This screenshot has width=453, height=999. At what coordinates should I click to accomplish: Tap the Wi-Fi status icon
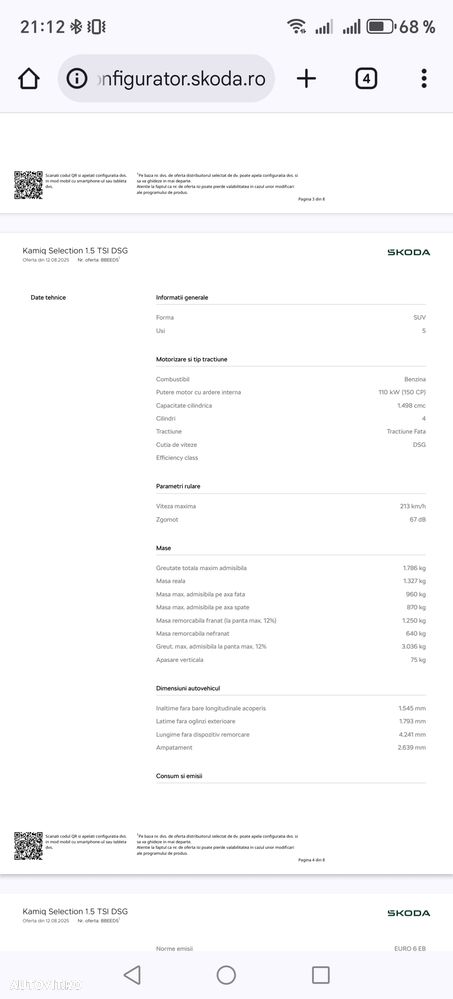click(x=296, y=26)
